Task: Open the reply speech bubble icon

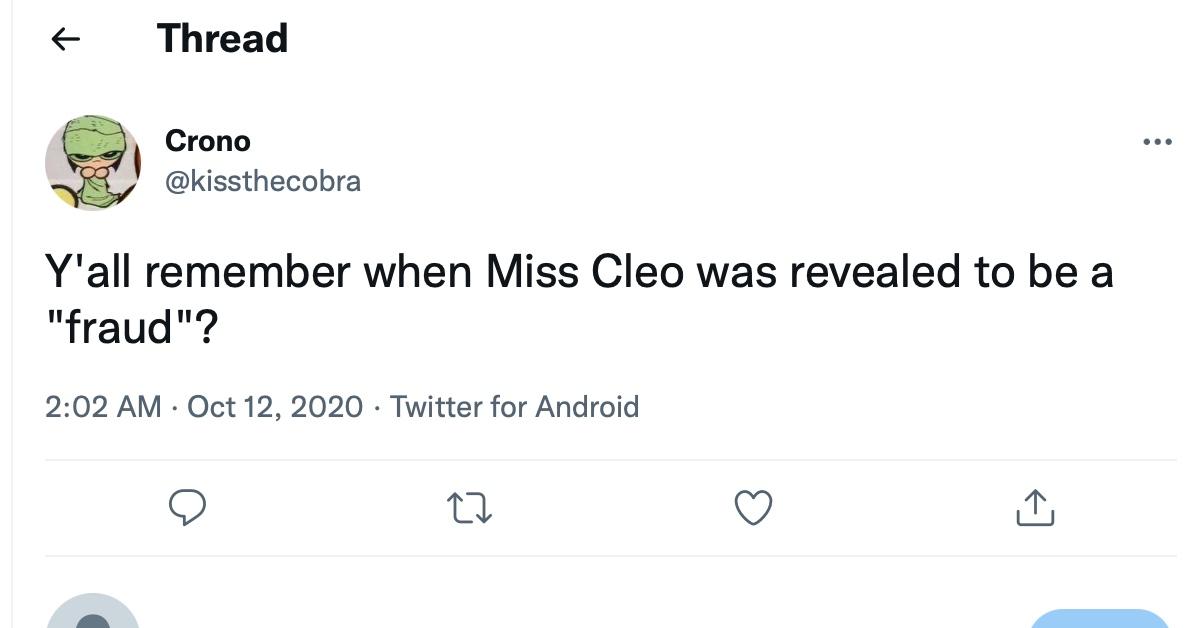Action: [186, 508]
